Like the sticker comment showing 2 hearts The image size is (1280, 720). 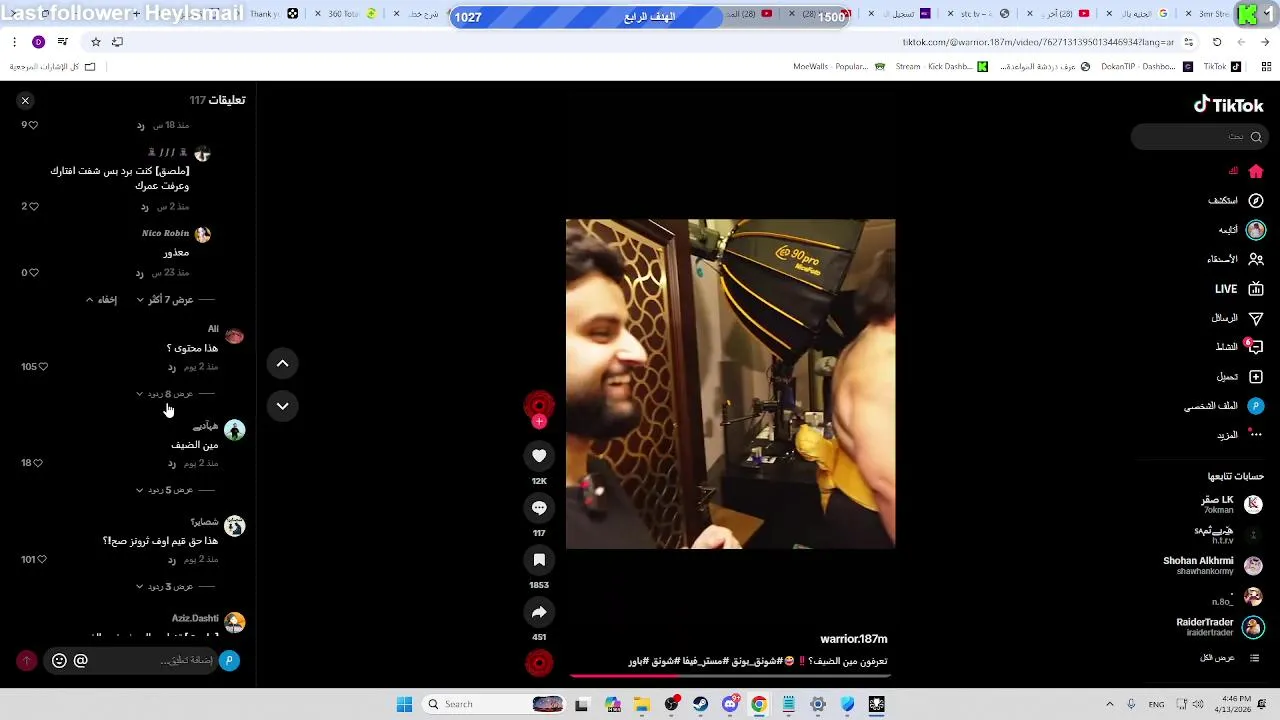tap(33, 206)
